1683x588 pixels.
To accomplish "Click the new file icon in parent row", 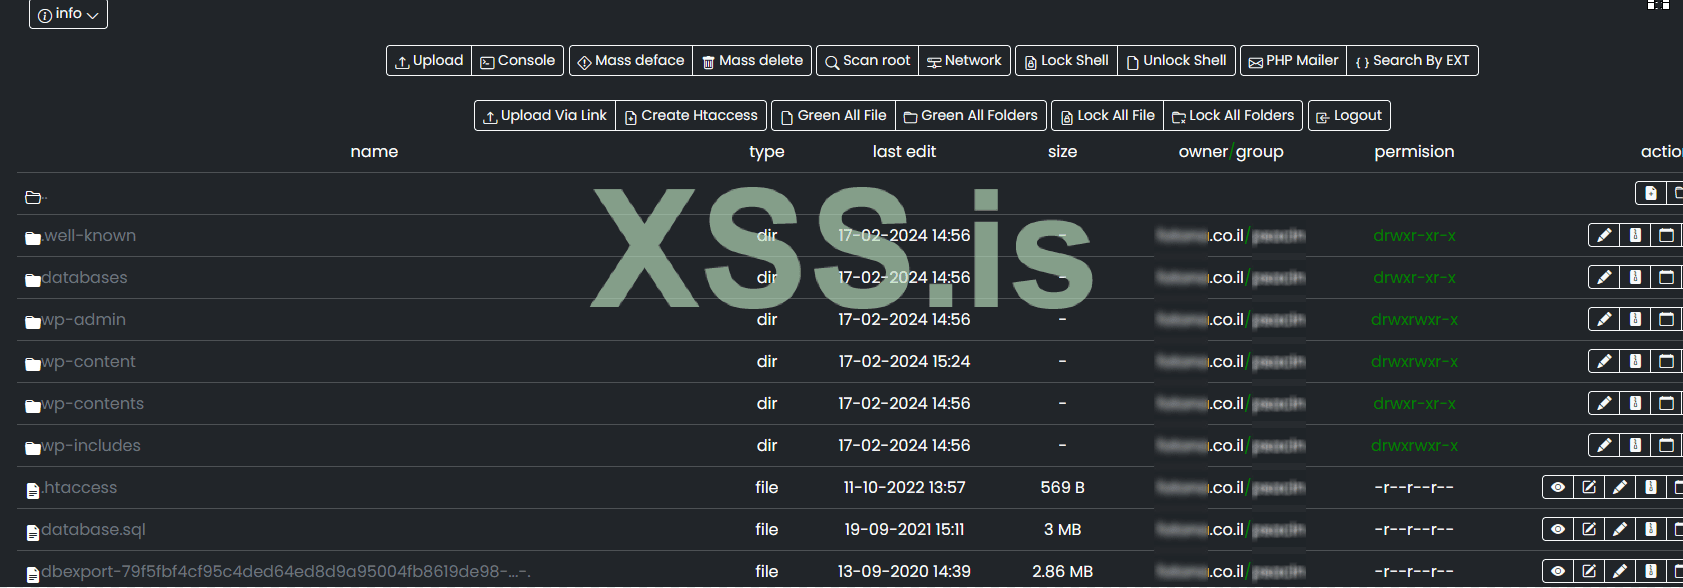I will point(1651,194).
